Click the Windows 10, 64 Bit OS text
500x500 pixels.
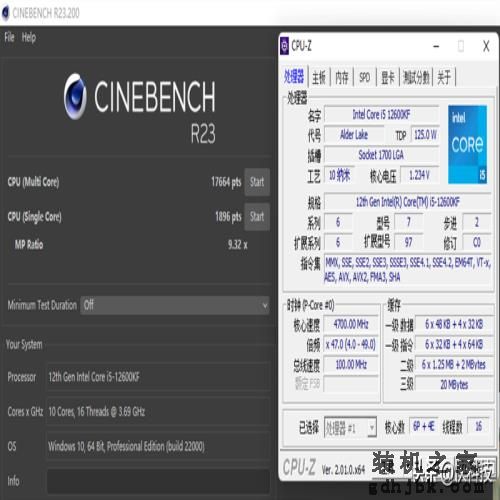tap(126, 446)
